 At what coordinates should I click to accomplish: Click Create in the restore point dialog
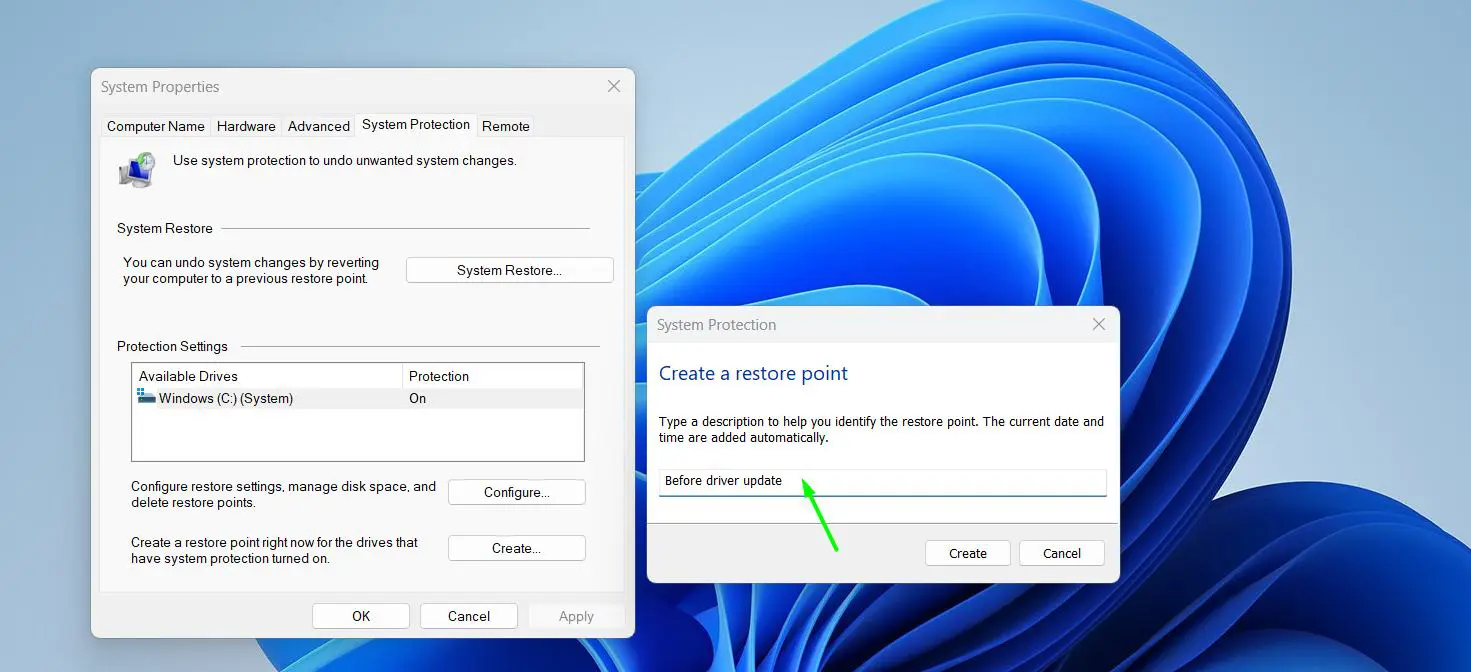[966, 552]
